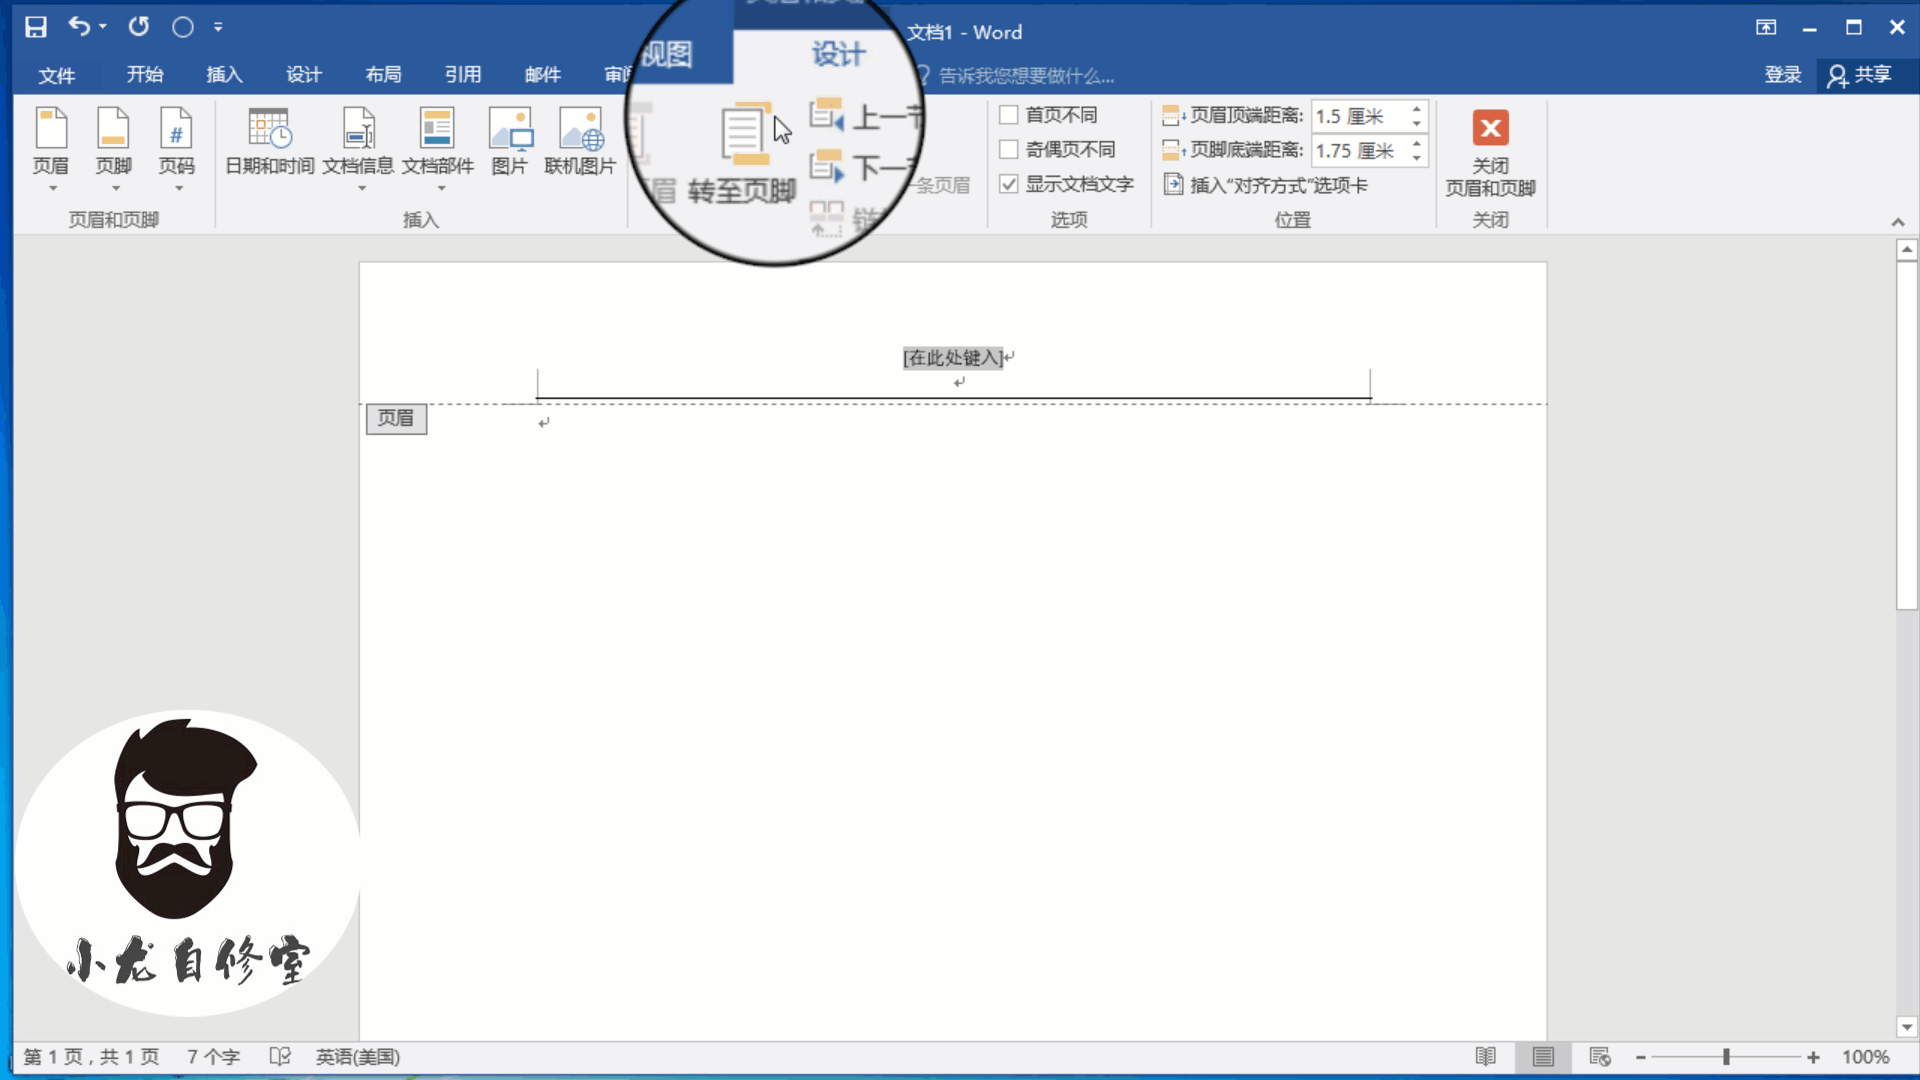
Task: Uncheck Show Document Text checkbox
Action: tap(1009, 184)
